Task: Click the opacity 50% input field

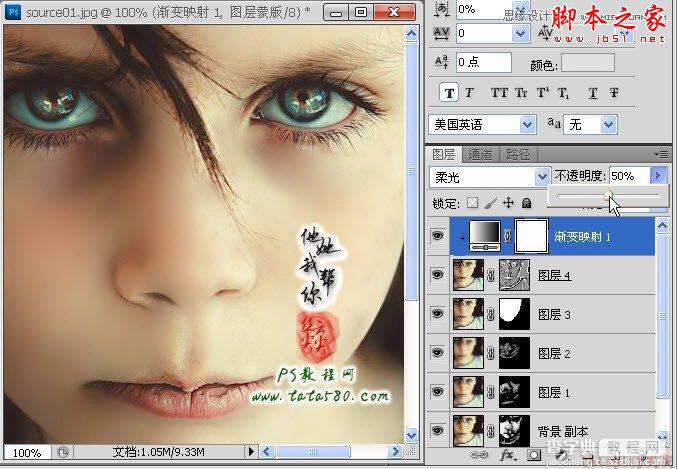Action: (629, 176)
